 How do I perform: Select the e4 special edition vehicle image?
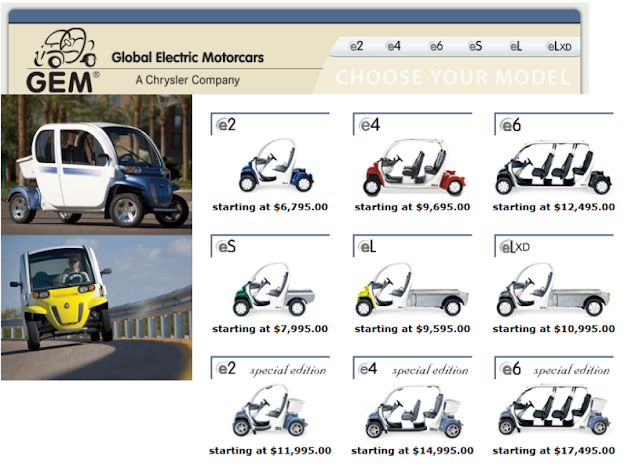pos(414,412)
